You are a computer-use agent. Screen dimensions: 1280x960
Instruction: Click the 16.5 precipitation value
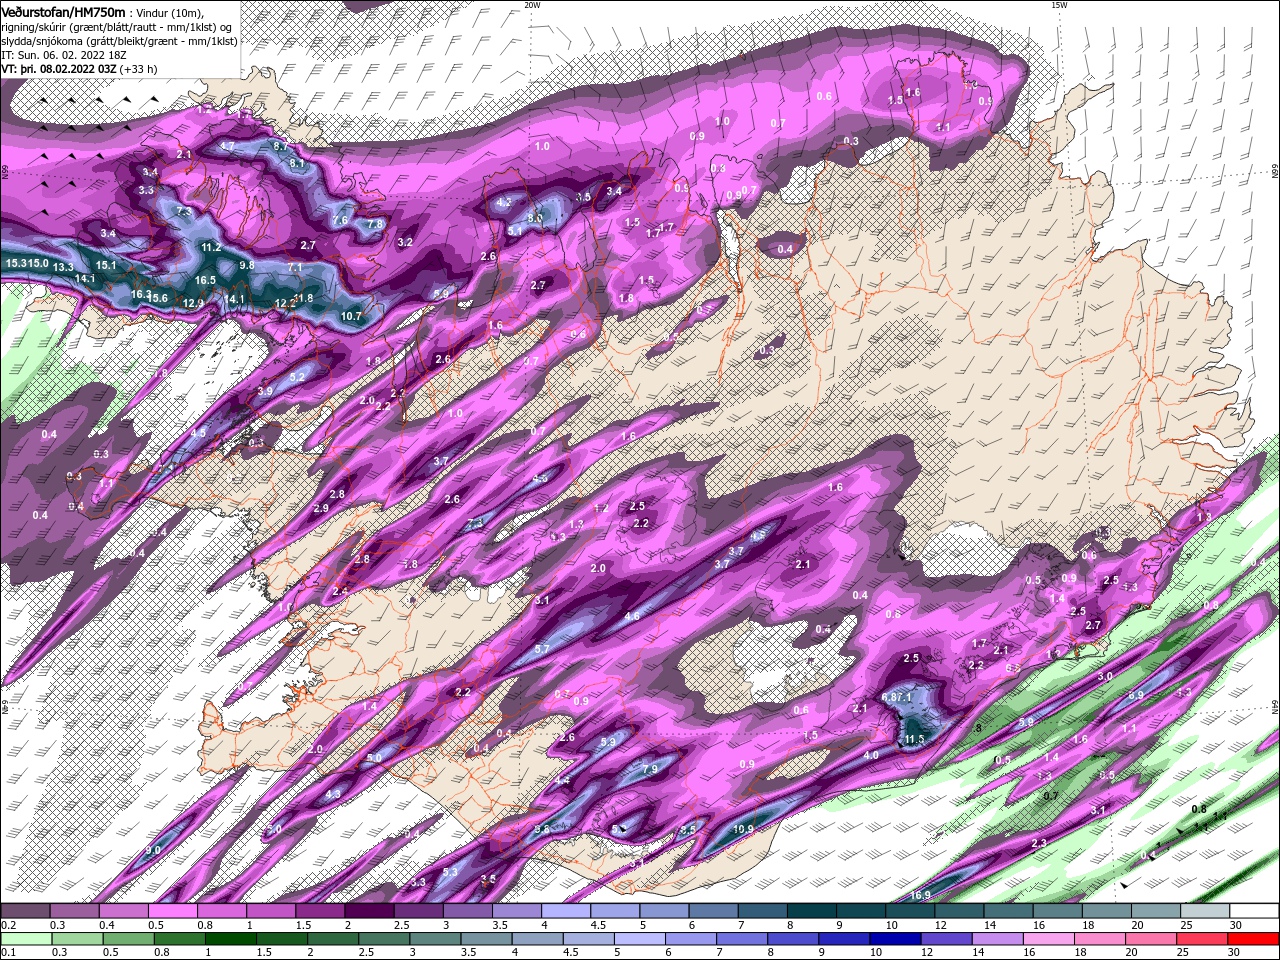click(x=206, y=281)
